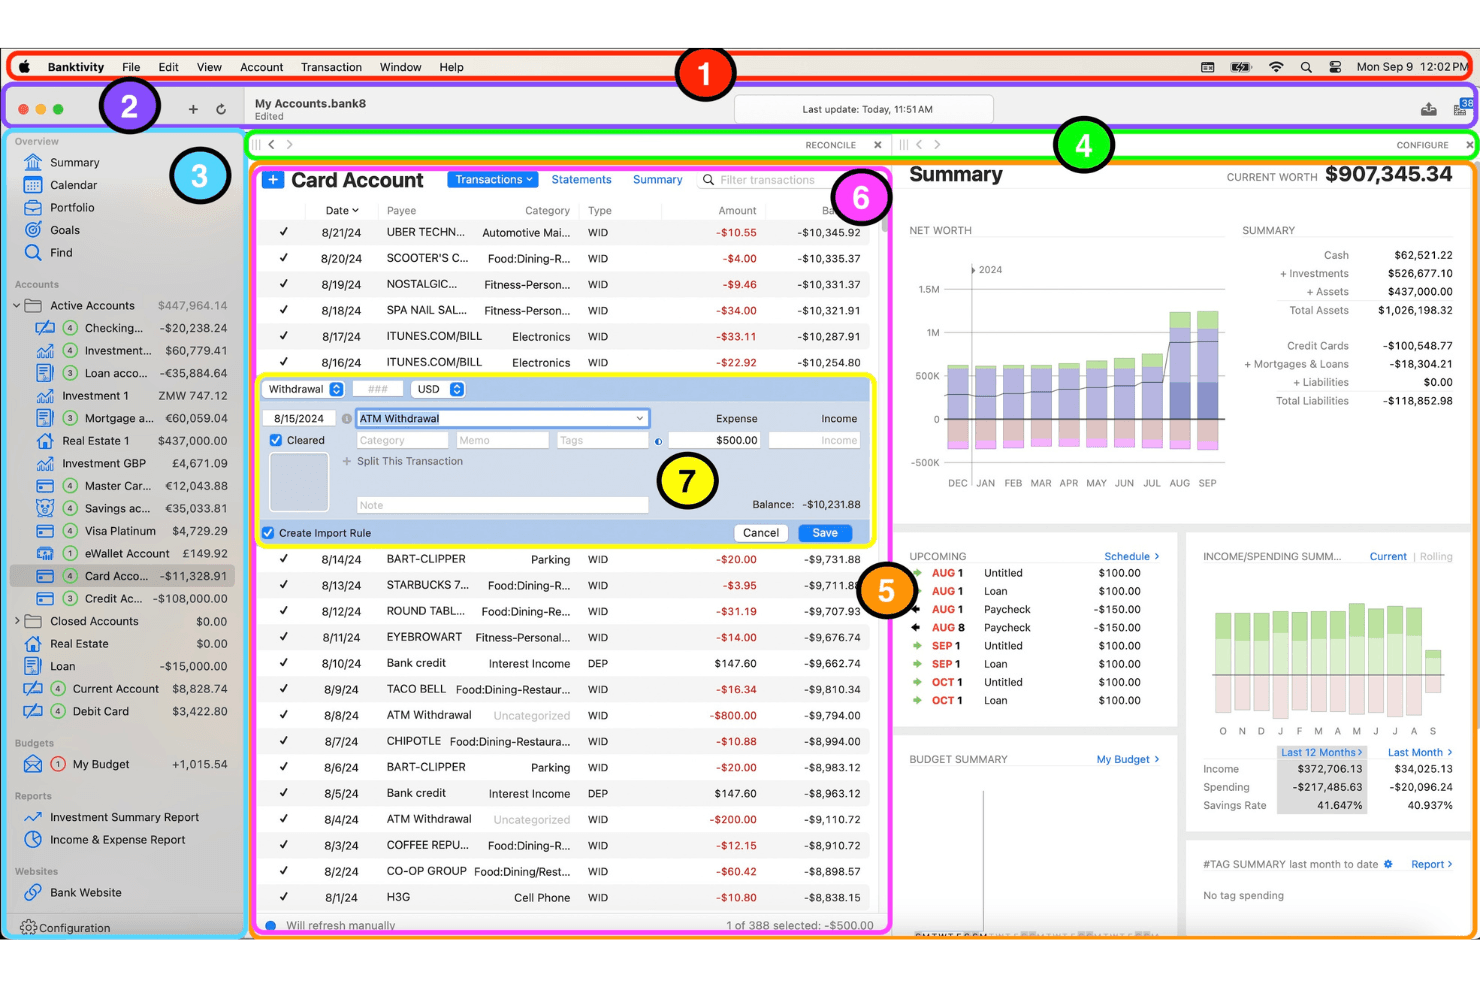
Task: Toggle cleared checkmark on TACO BELL row
Action: point(284,689)
